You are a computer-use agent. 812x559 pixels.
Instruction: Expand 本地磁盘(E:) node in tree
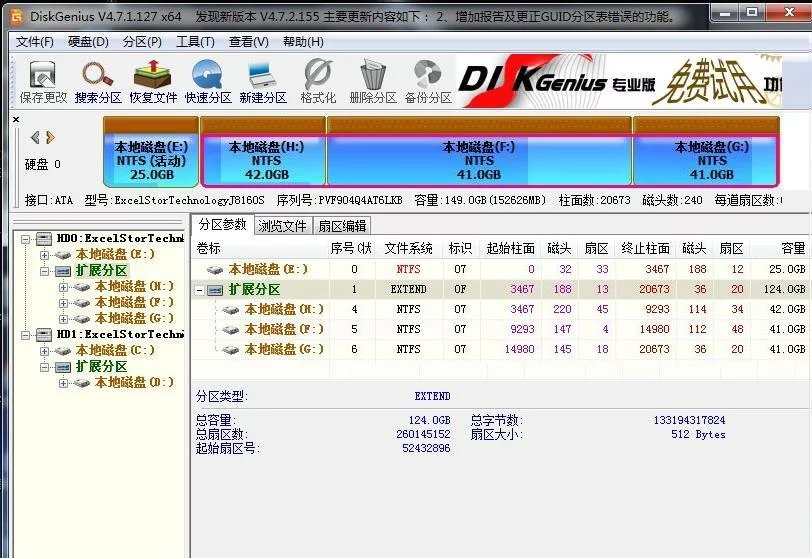coord(45,255)
